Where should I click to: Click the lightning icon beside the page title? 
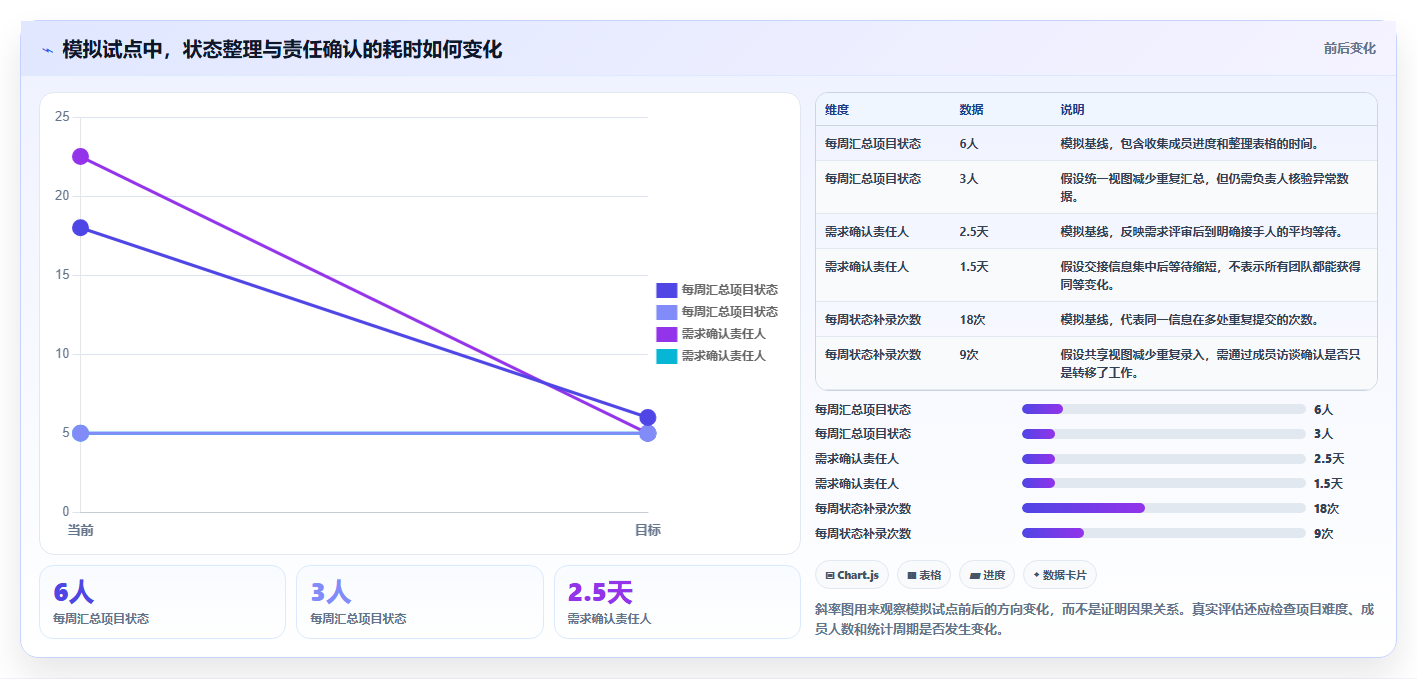(47, 50)
